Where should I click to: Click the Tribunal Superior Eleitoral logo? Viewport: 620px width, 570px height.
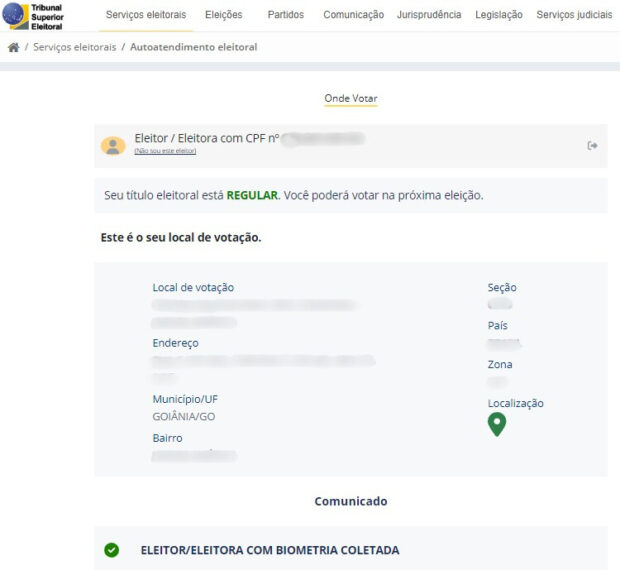(x=33, y=16)
